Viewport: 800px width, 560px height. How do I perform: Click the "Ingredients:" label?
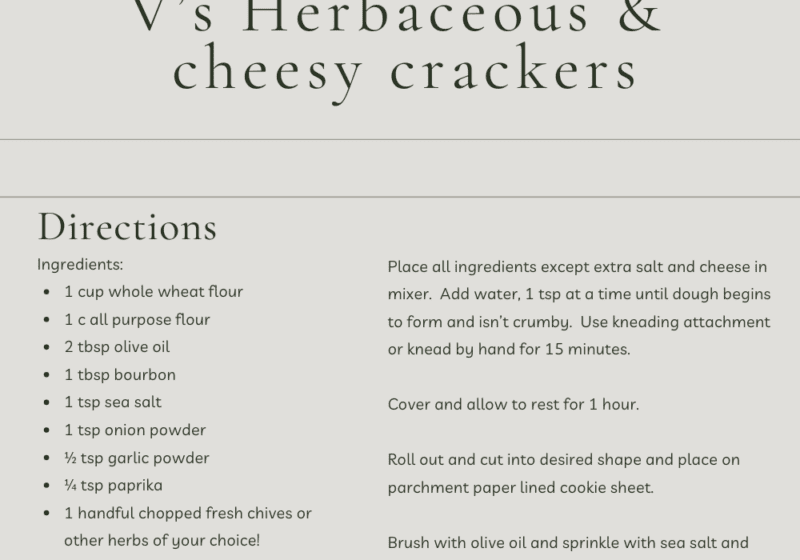pos(80,265)
